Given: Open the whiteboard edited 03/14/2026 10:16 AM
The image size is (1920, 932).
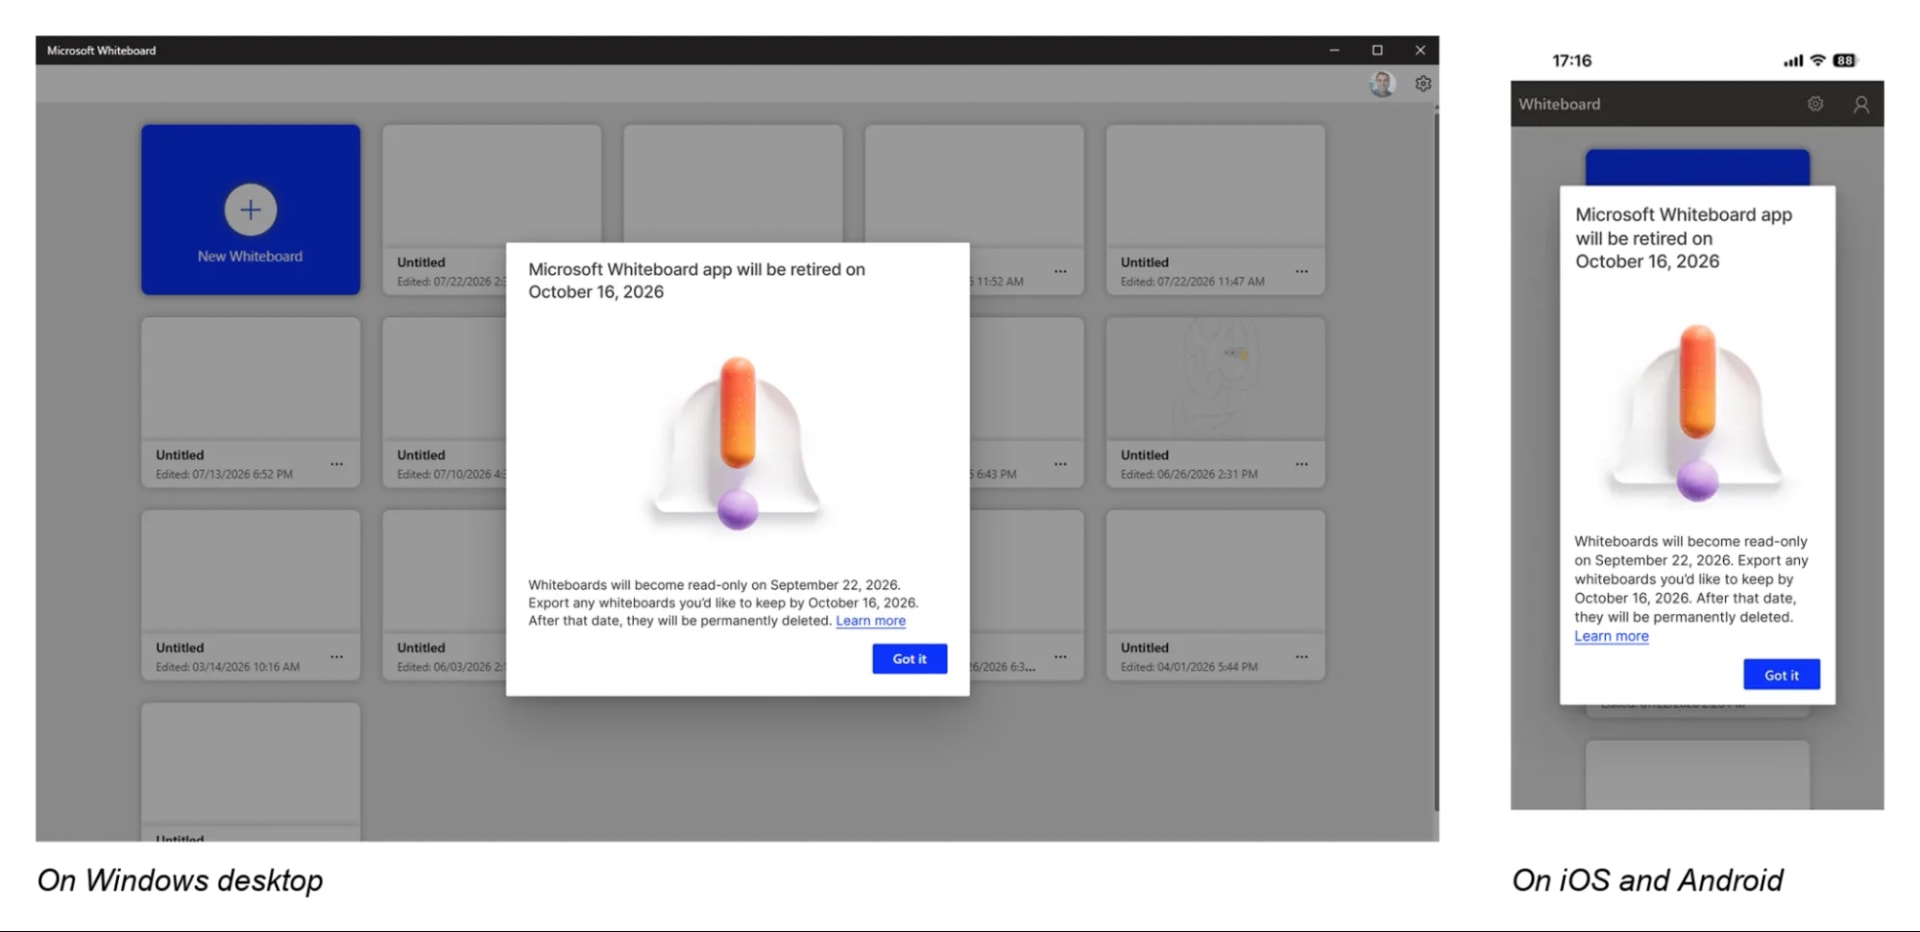Looking at the screenshot, I should click(x=250, y=595).
